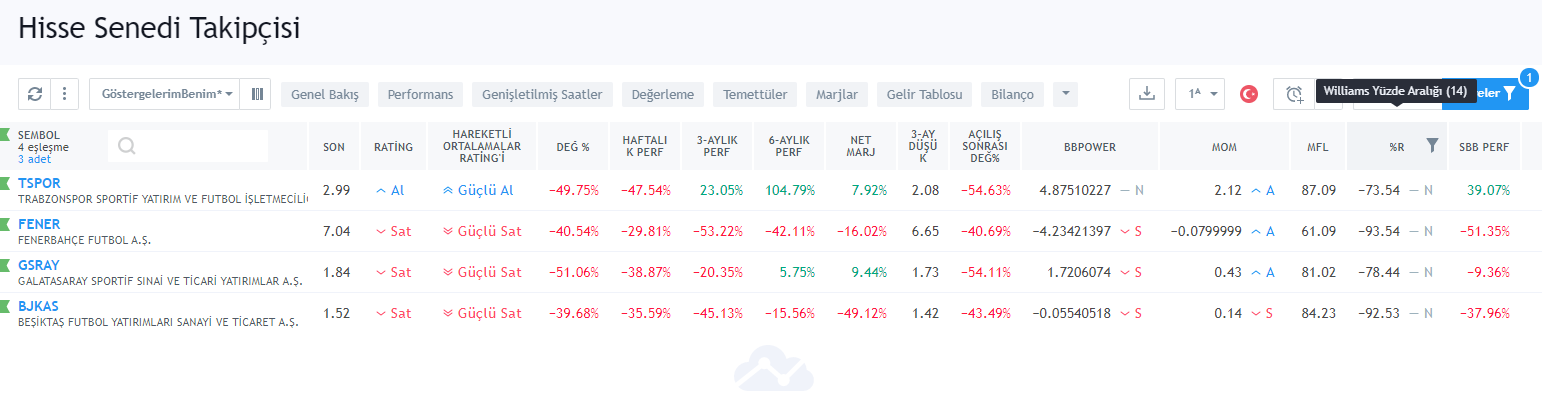Click the symbol search input field
The width and height of the screenshot is (1542, 394).
tap(188, 146)
